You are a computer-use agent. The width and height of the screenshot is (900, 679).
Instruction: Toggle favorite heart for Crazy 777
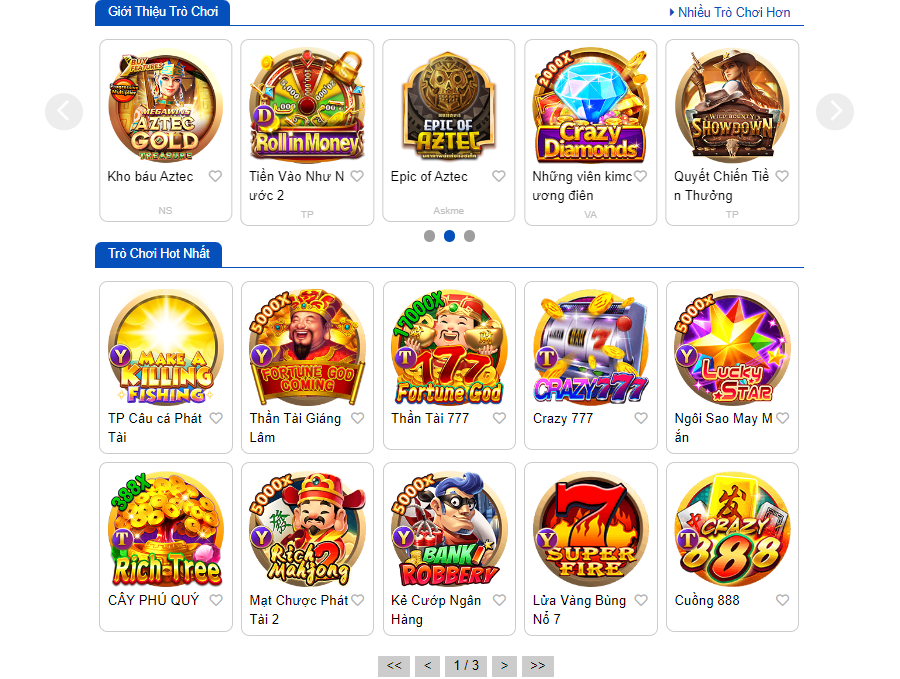641,418
